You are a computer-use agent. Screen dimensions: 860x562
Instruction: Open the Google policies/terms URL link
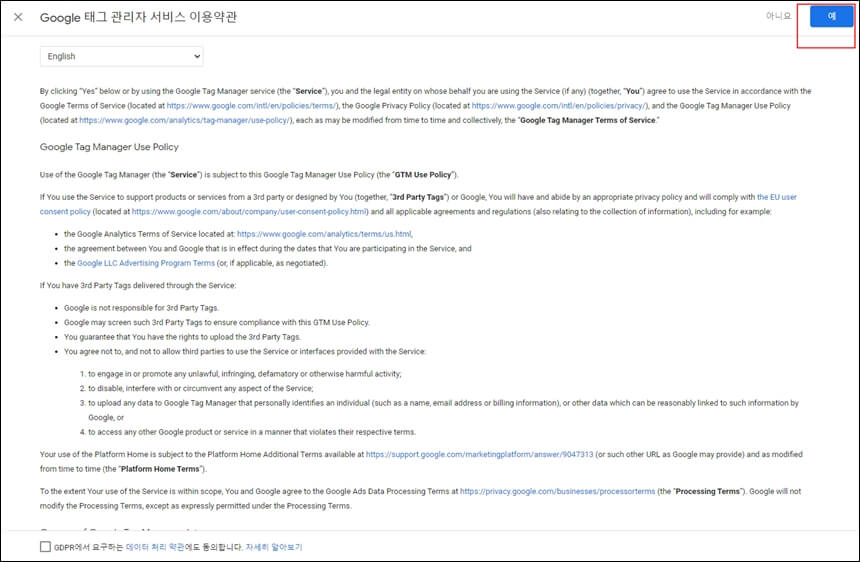click(x=251, y=106)
